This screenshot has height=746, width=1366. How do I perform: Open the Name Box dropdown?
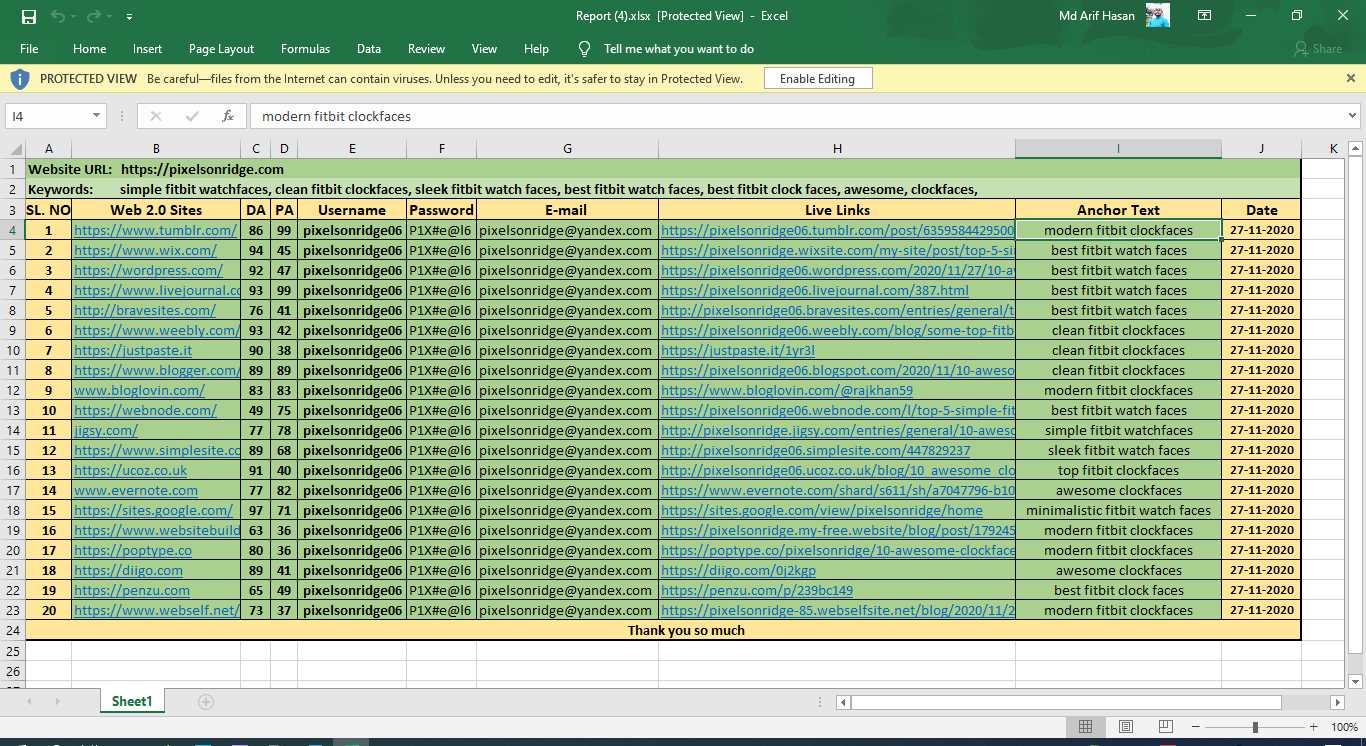pyautogui.click(x=96, y=116)
